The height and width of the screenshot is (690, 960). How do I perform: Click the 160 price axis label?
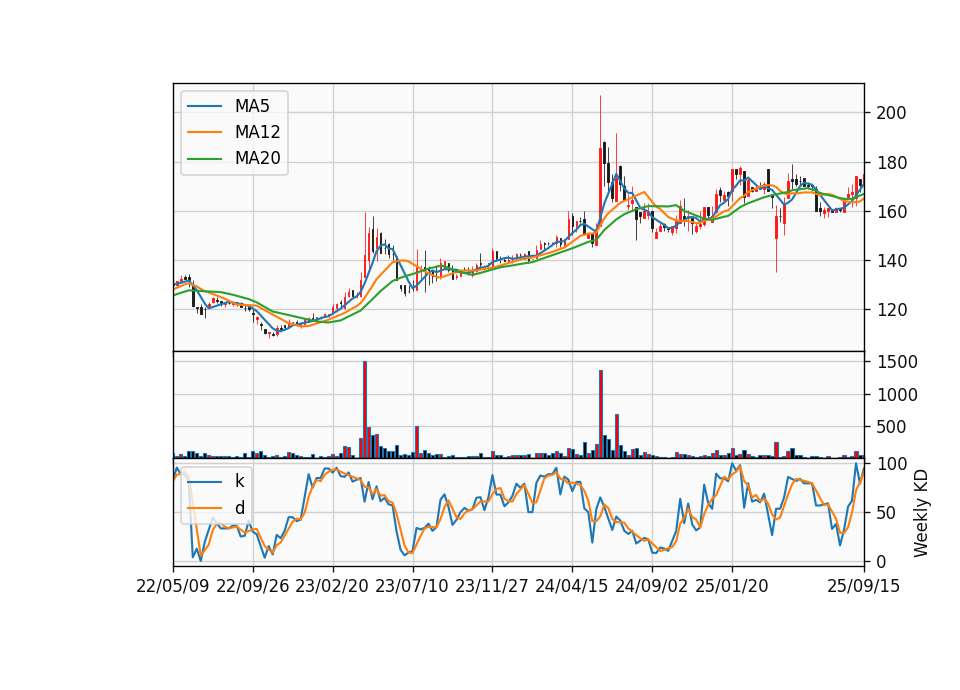(x=891, y=212)
